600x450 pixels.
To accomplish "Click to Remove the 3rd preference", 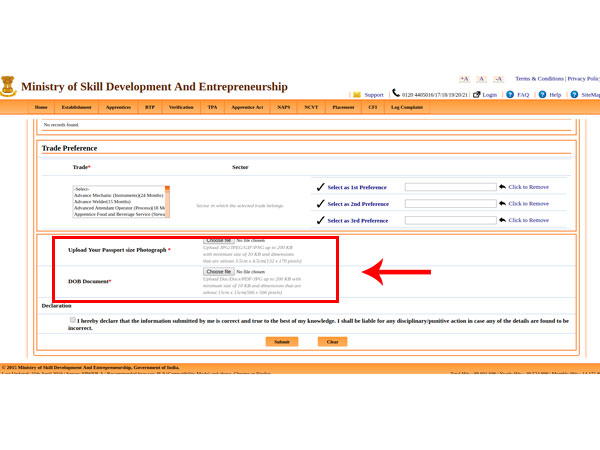I will 528,220.
